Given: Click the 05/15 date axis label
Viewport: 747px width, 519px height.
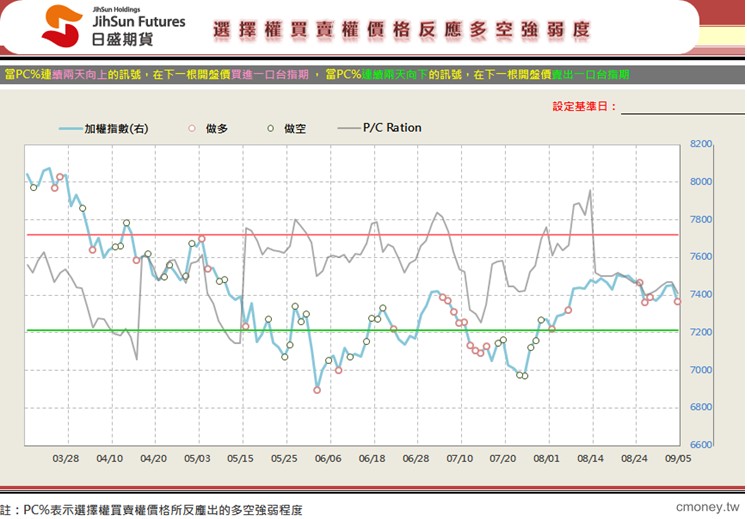Looking at the screenshot, I should coord(241,458).
